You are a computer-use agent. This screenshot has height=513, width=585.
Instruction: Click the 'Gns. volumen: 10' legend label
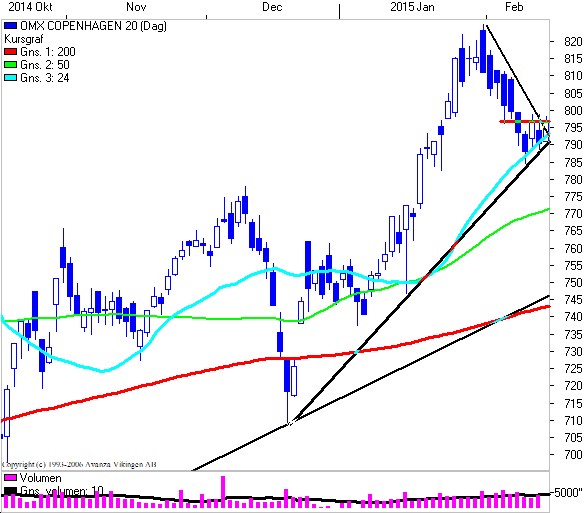click(62, 490)
